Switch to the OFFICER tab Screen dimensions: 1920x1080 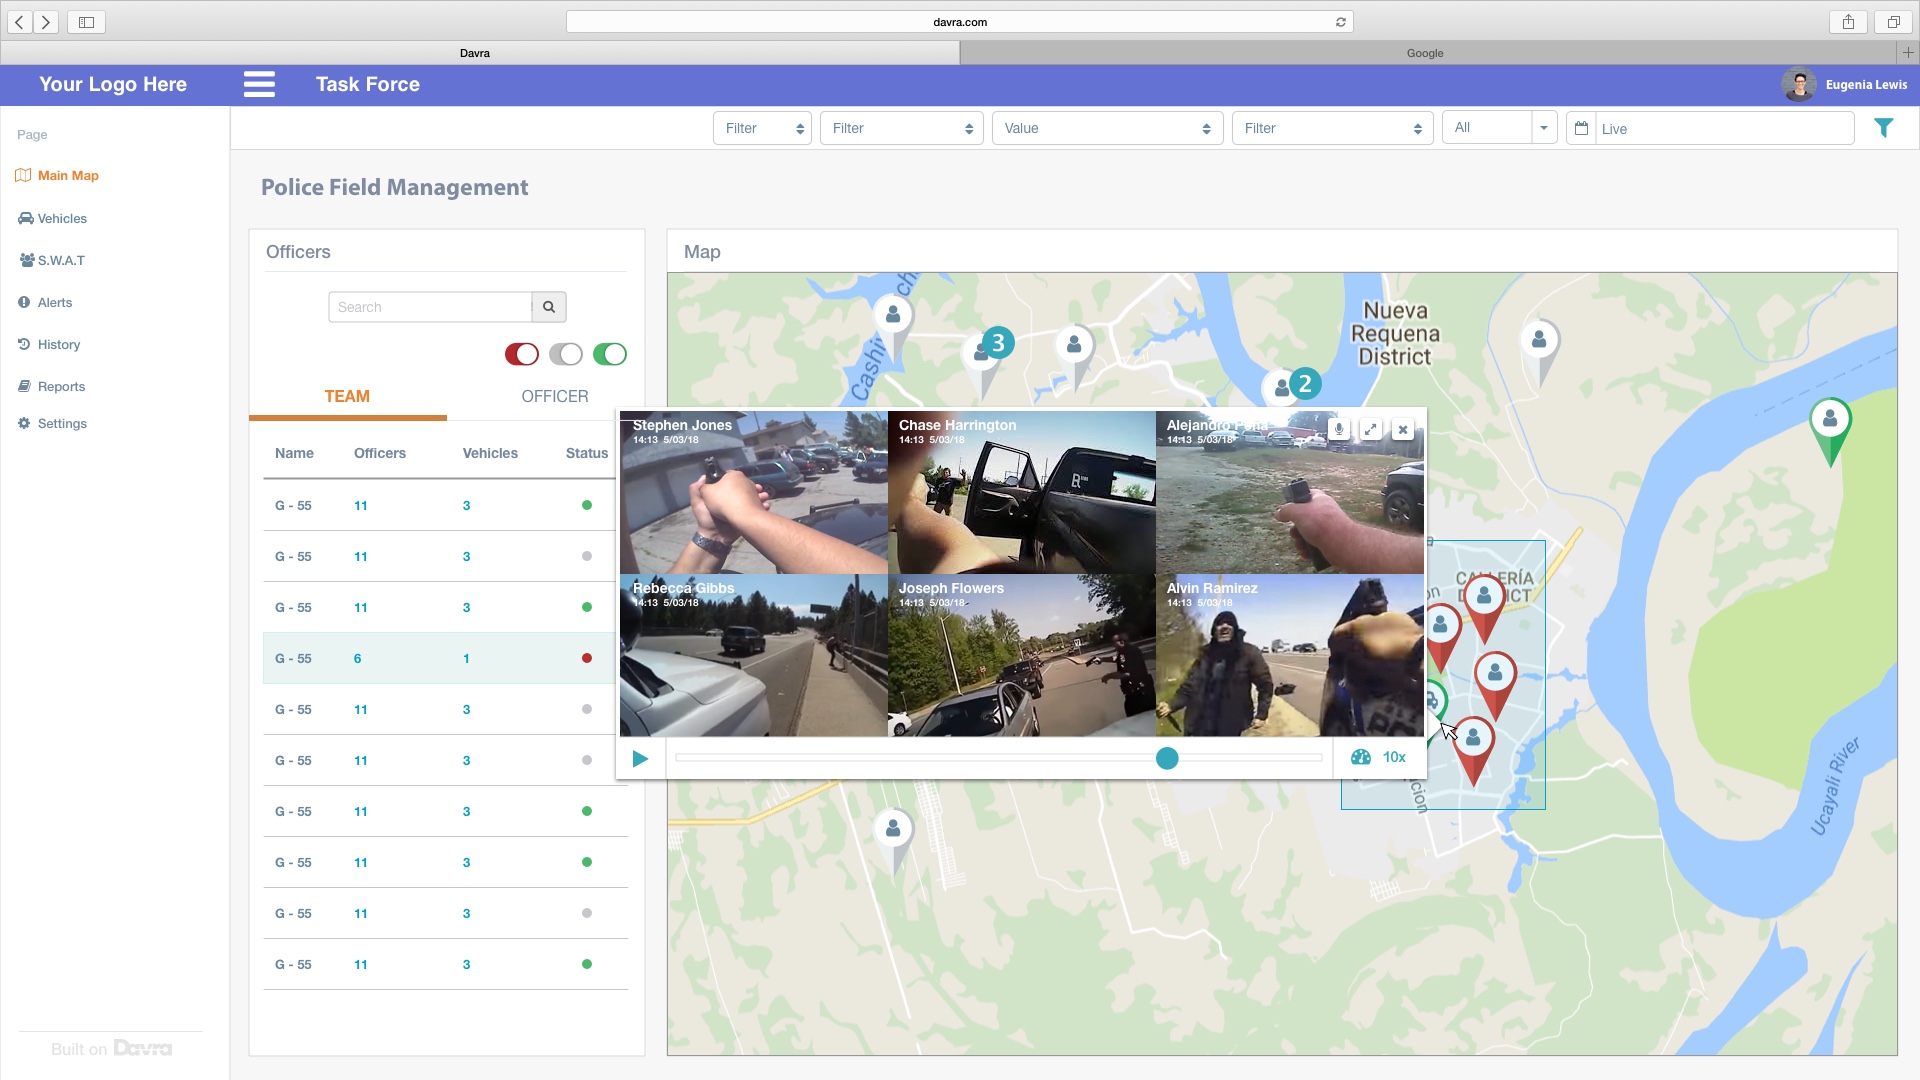pos(555,396)
